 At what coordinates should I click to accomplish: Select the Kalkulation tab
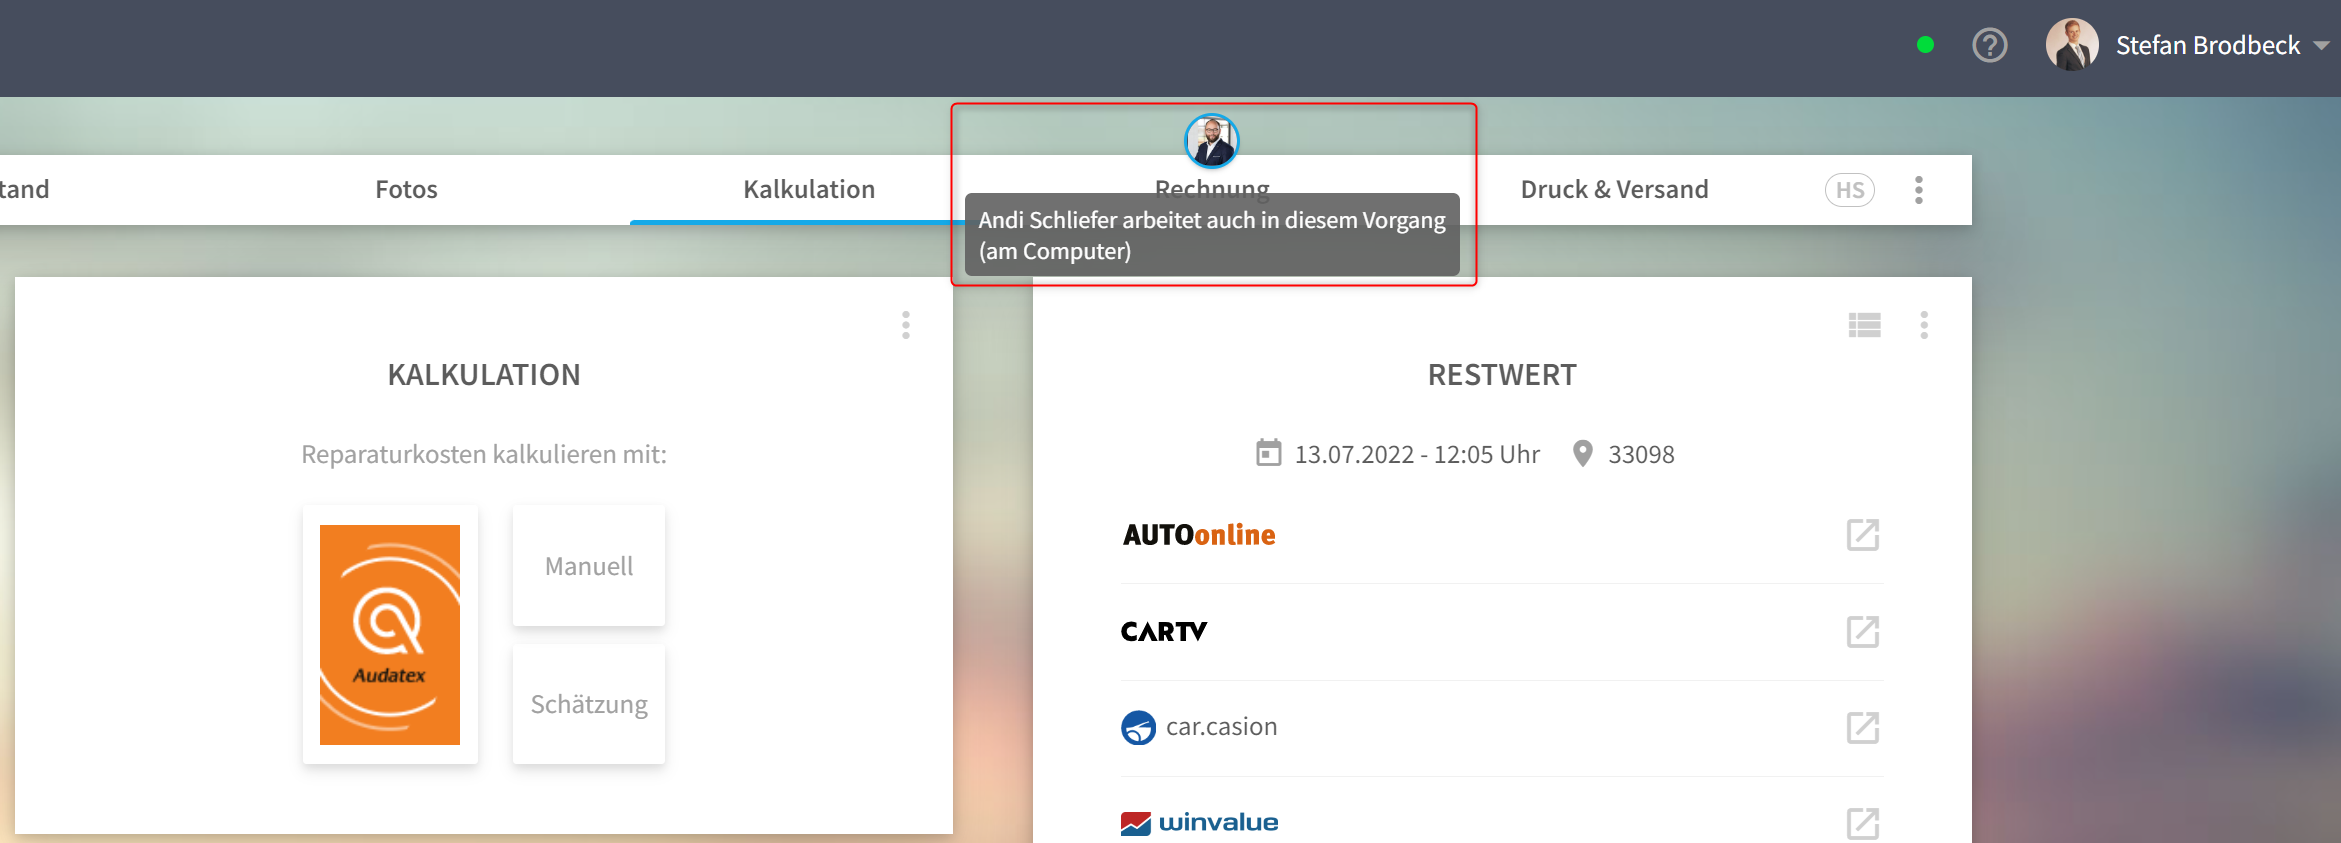(x=809, y=190)
